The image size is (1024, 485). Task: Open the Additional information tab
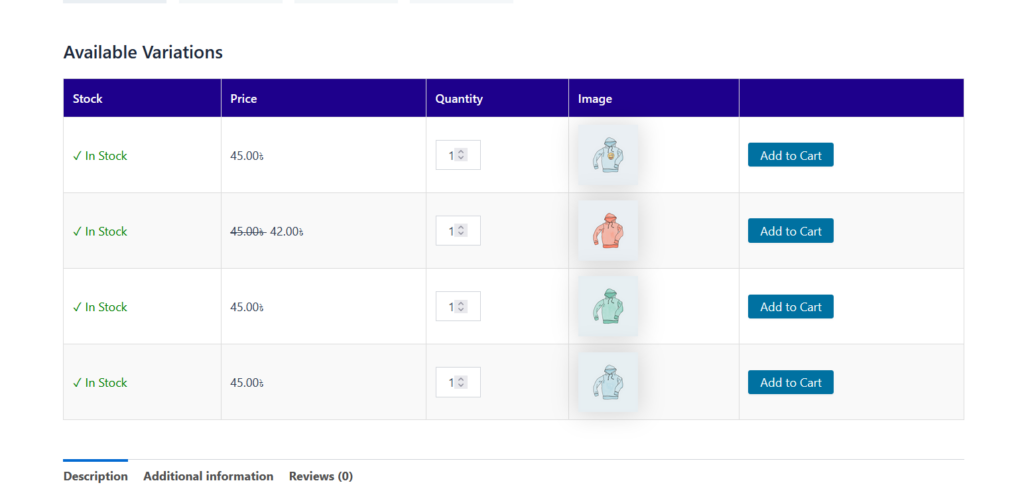[208, 476]
